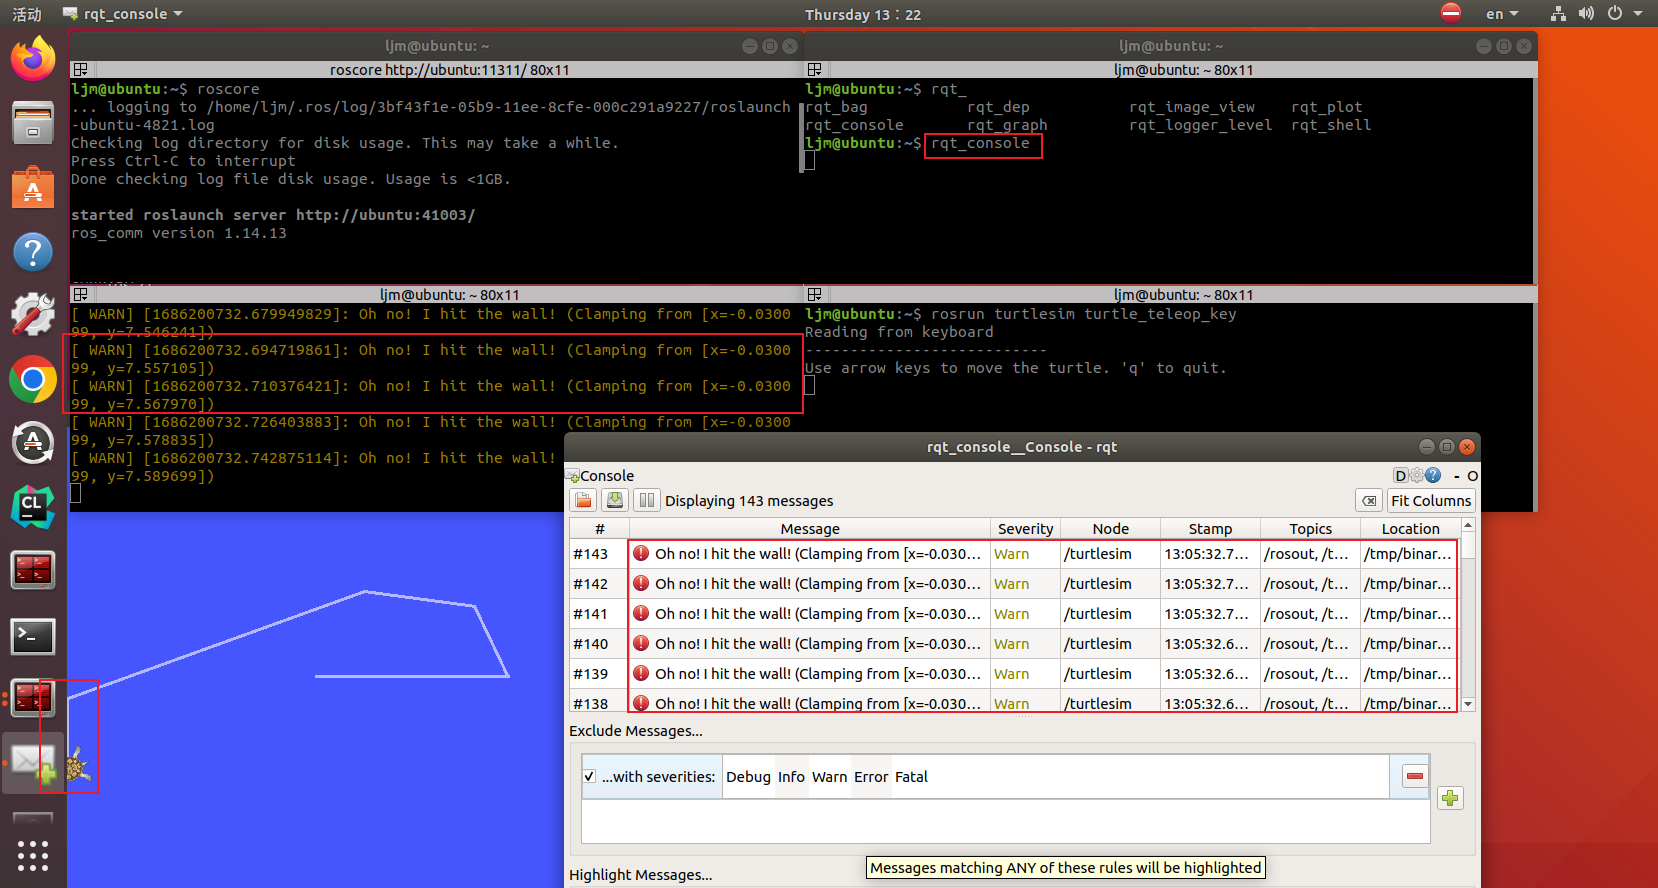The width and height of the screenshot is (1658, 888).
Task: Select message row #143
Action: [x=1014, y=553]
